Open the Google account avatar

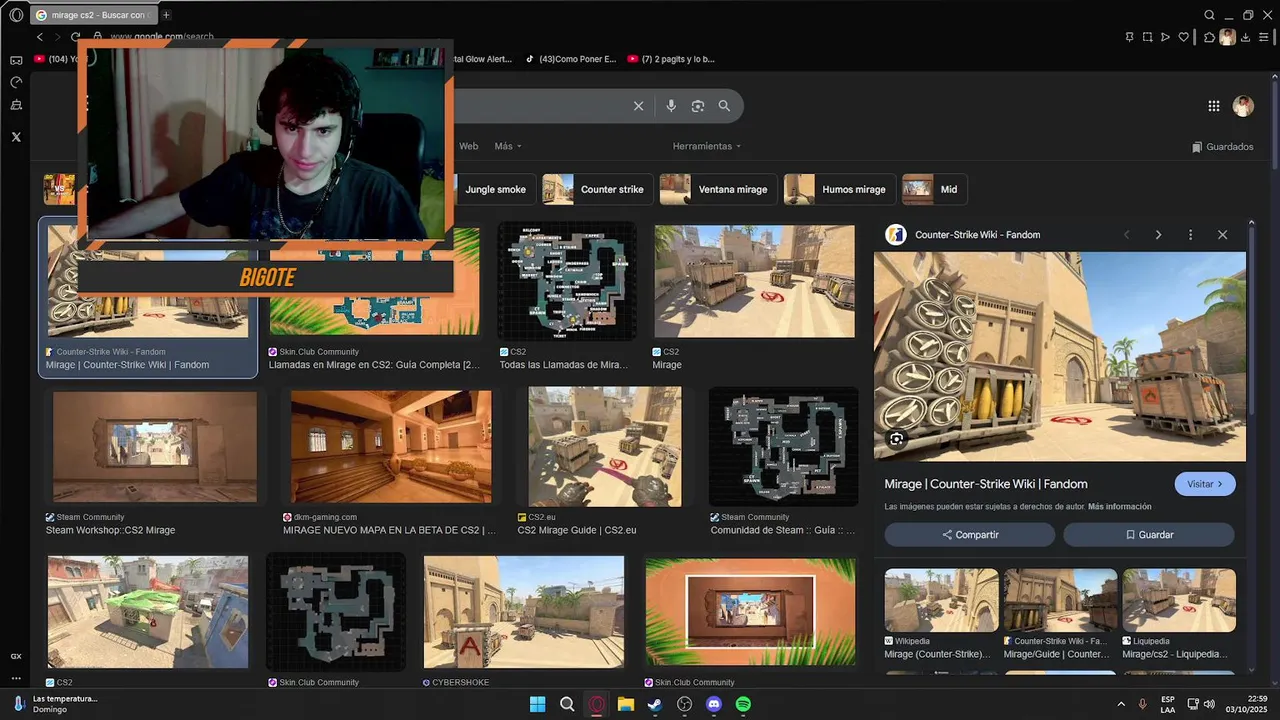tap(1243, 106)
